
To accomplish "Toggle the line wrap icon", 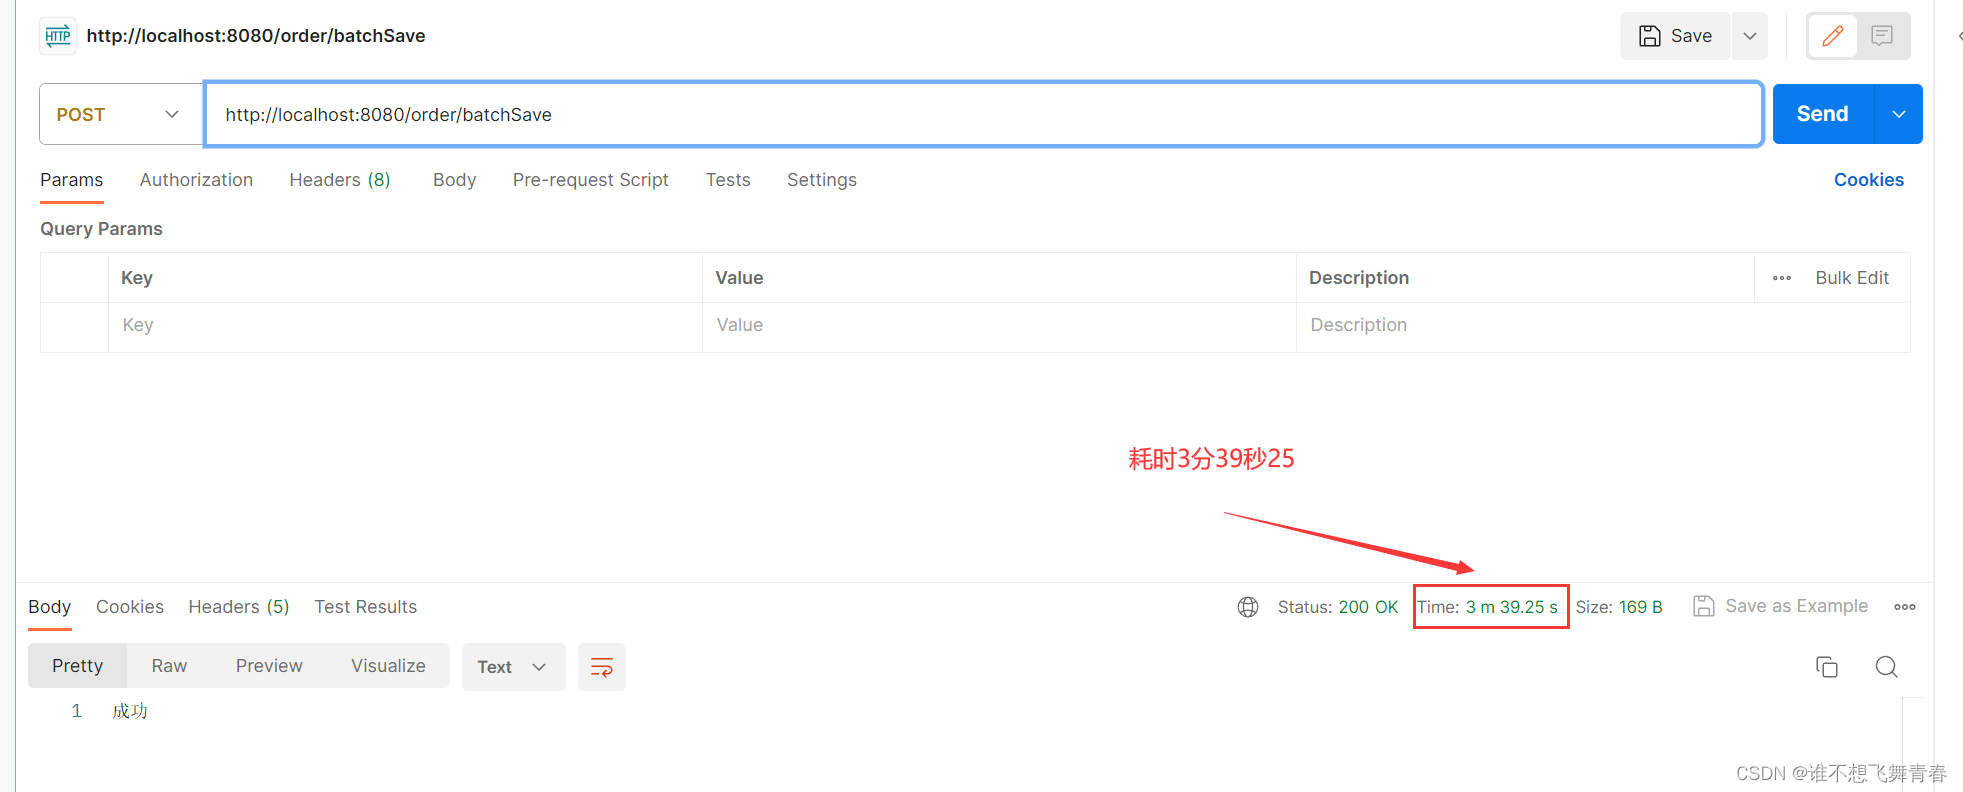I will click(602, 667).
